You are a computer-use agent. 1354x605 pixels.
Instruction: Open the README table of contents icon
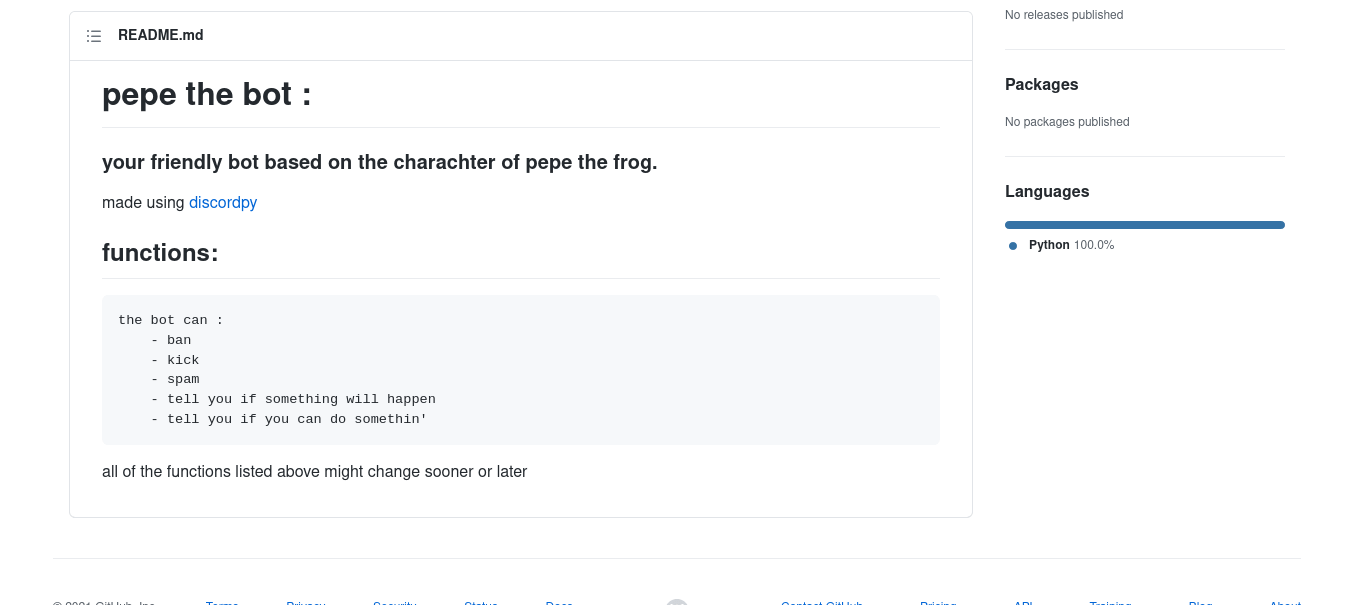[94, 36]
